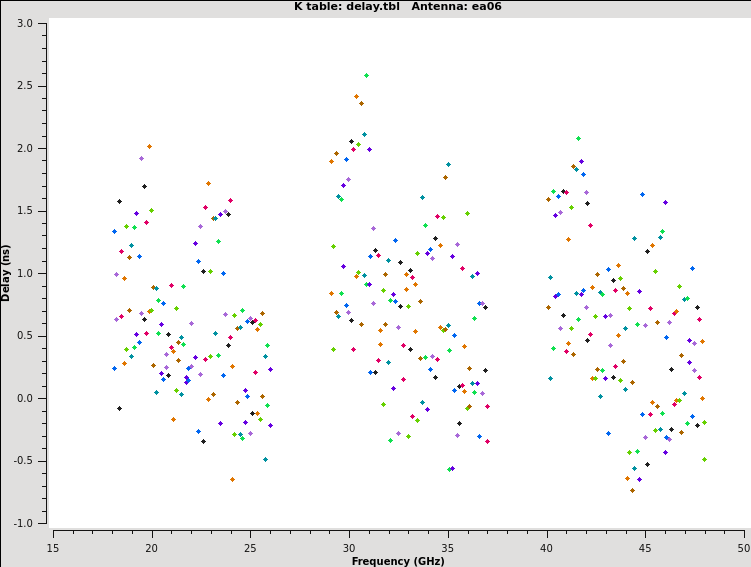Click the 35 x-axis tick label
Image resolution: width=751 pixels, height=567 pixels.
[x=448, y=547]
